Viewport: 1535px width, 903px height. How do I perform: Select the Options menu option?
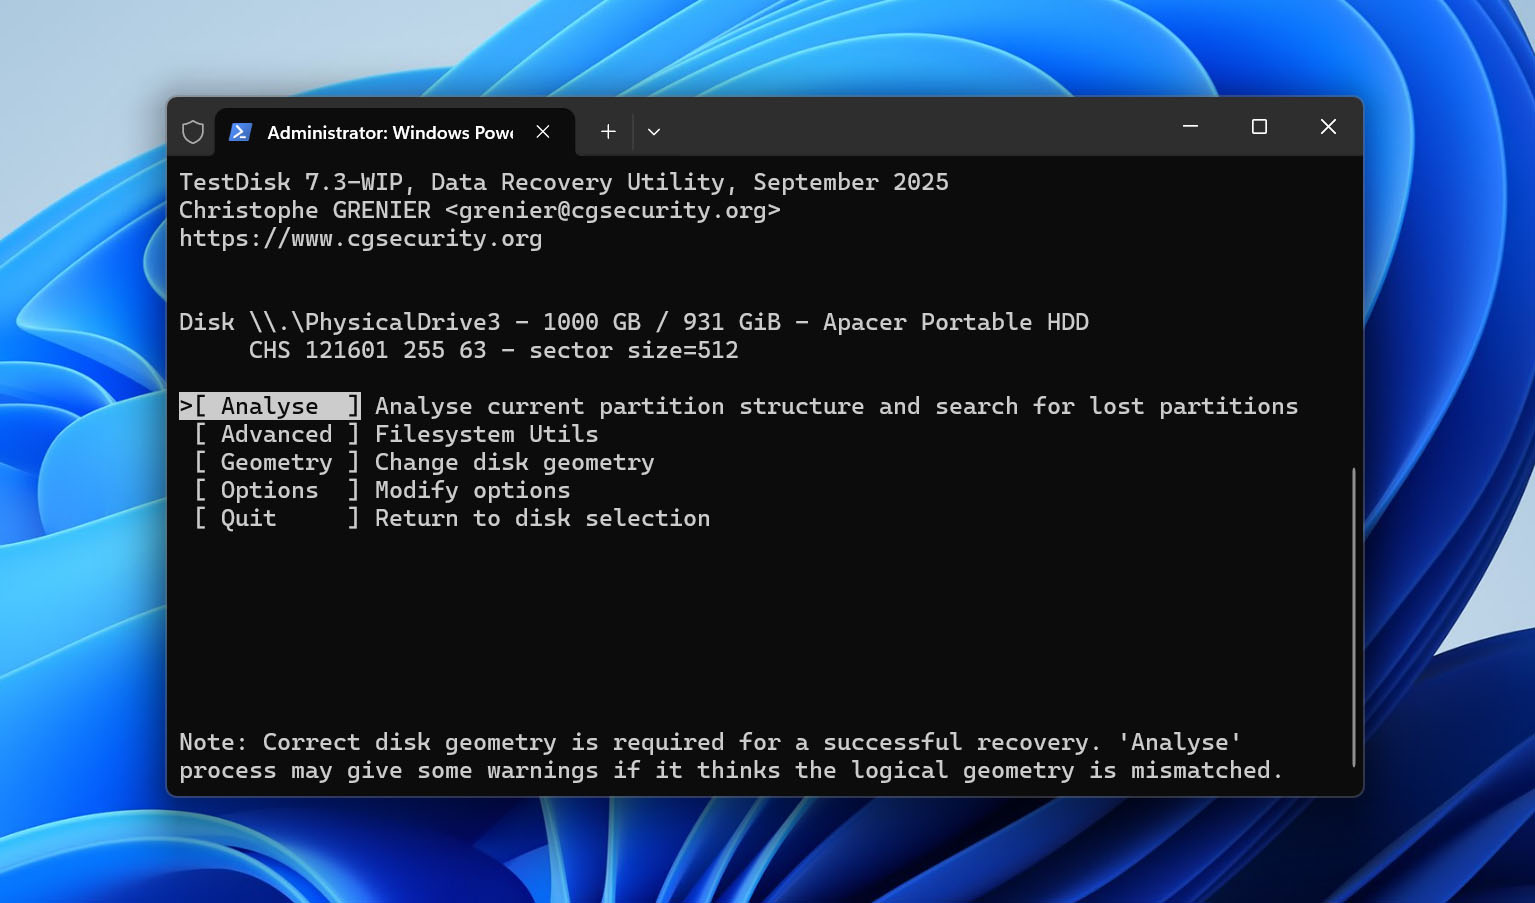277,490
